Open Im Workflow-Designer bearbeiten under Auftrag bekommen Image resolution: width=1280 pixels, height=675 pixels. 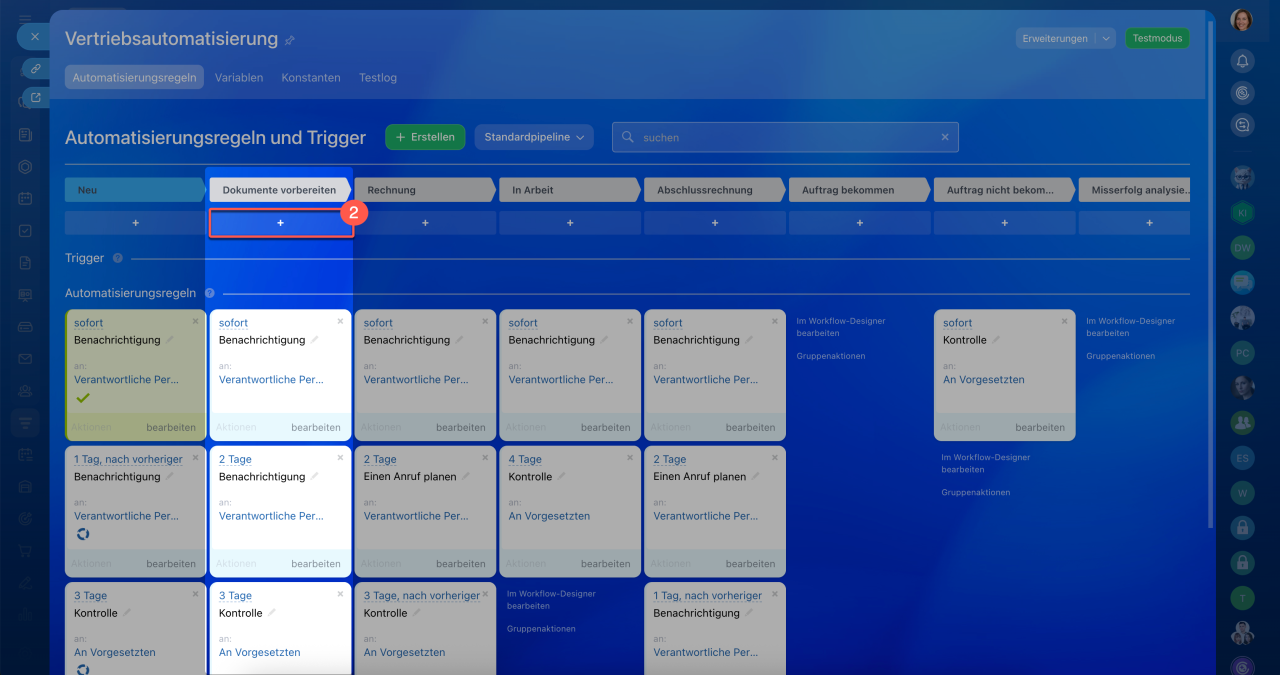841,327
